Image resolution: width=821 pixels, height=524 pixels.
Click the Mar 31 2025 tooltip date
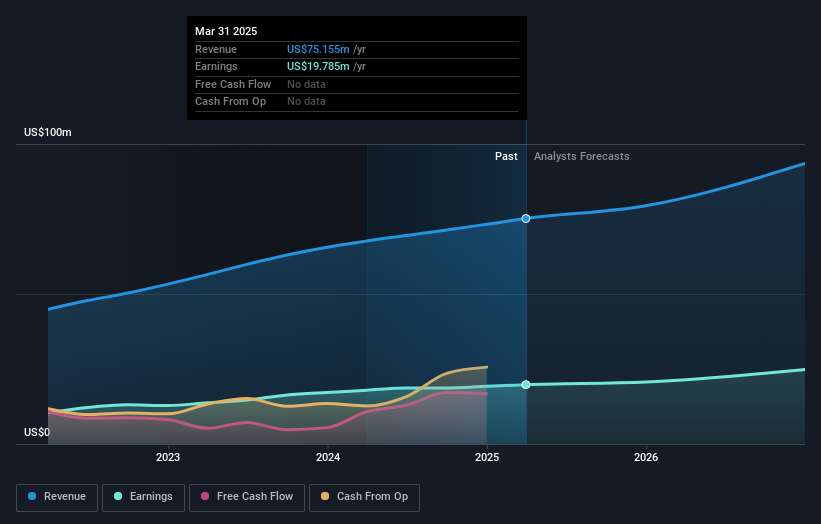click(x=226, y=31)
